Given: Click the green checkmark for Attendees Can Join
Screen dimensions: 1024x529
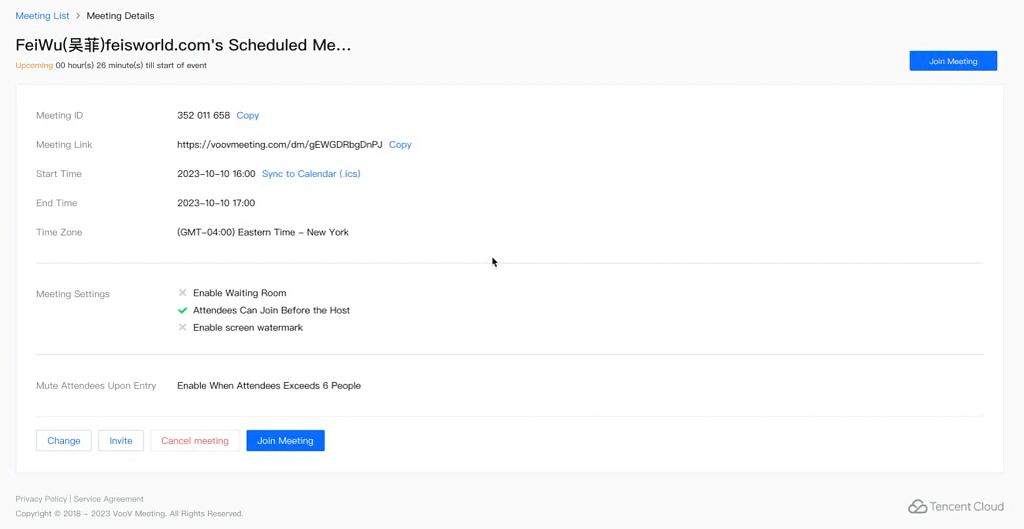Looking at the screenshot, I should 182,311.
